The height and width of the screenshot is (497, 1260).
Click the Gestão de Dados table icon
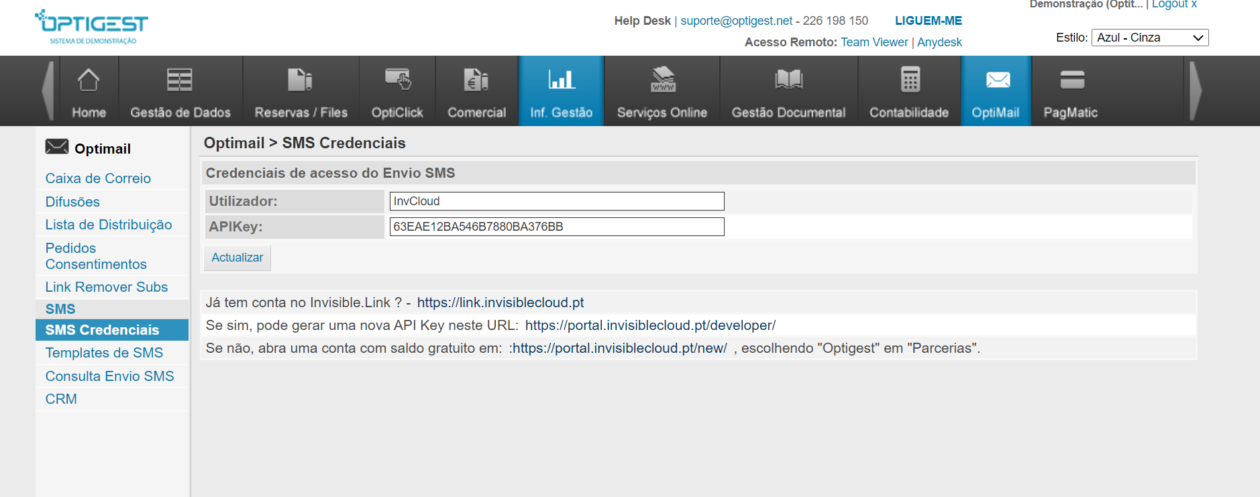(180, 80)
